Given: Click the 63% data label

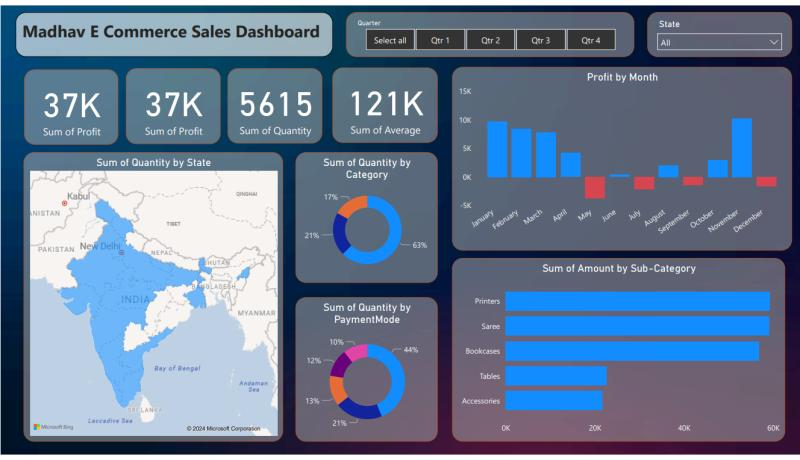Looking at the screenshot, I should tap(419, 245).
